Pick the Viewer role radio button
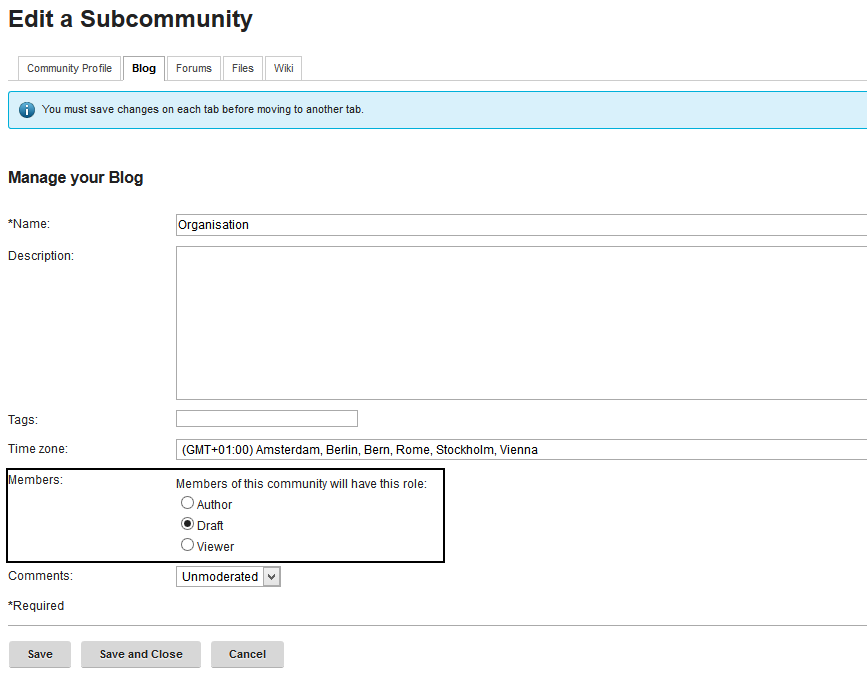 pyautogui.click(x=187, y=545)
